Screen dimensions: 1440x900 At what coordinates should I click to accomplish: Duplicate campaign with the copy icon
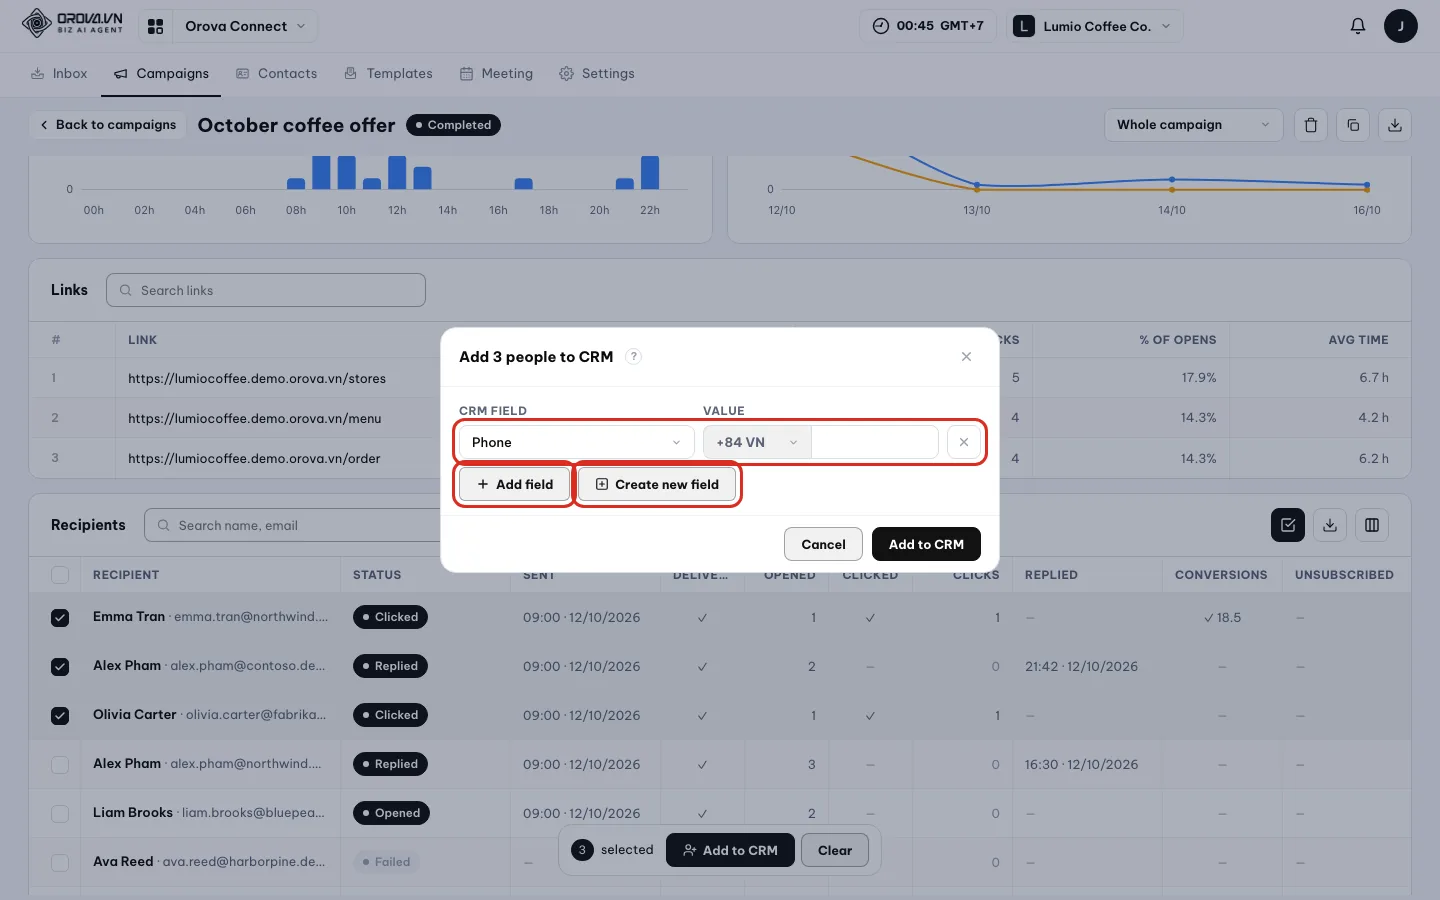[x=1352, y=125]
